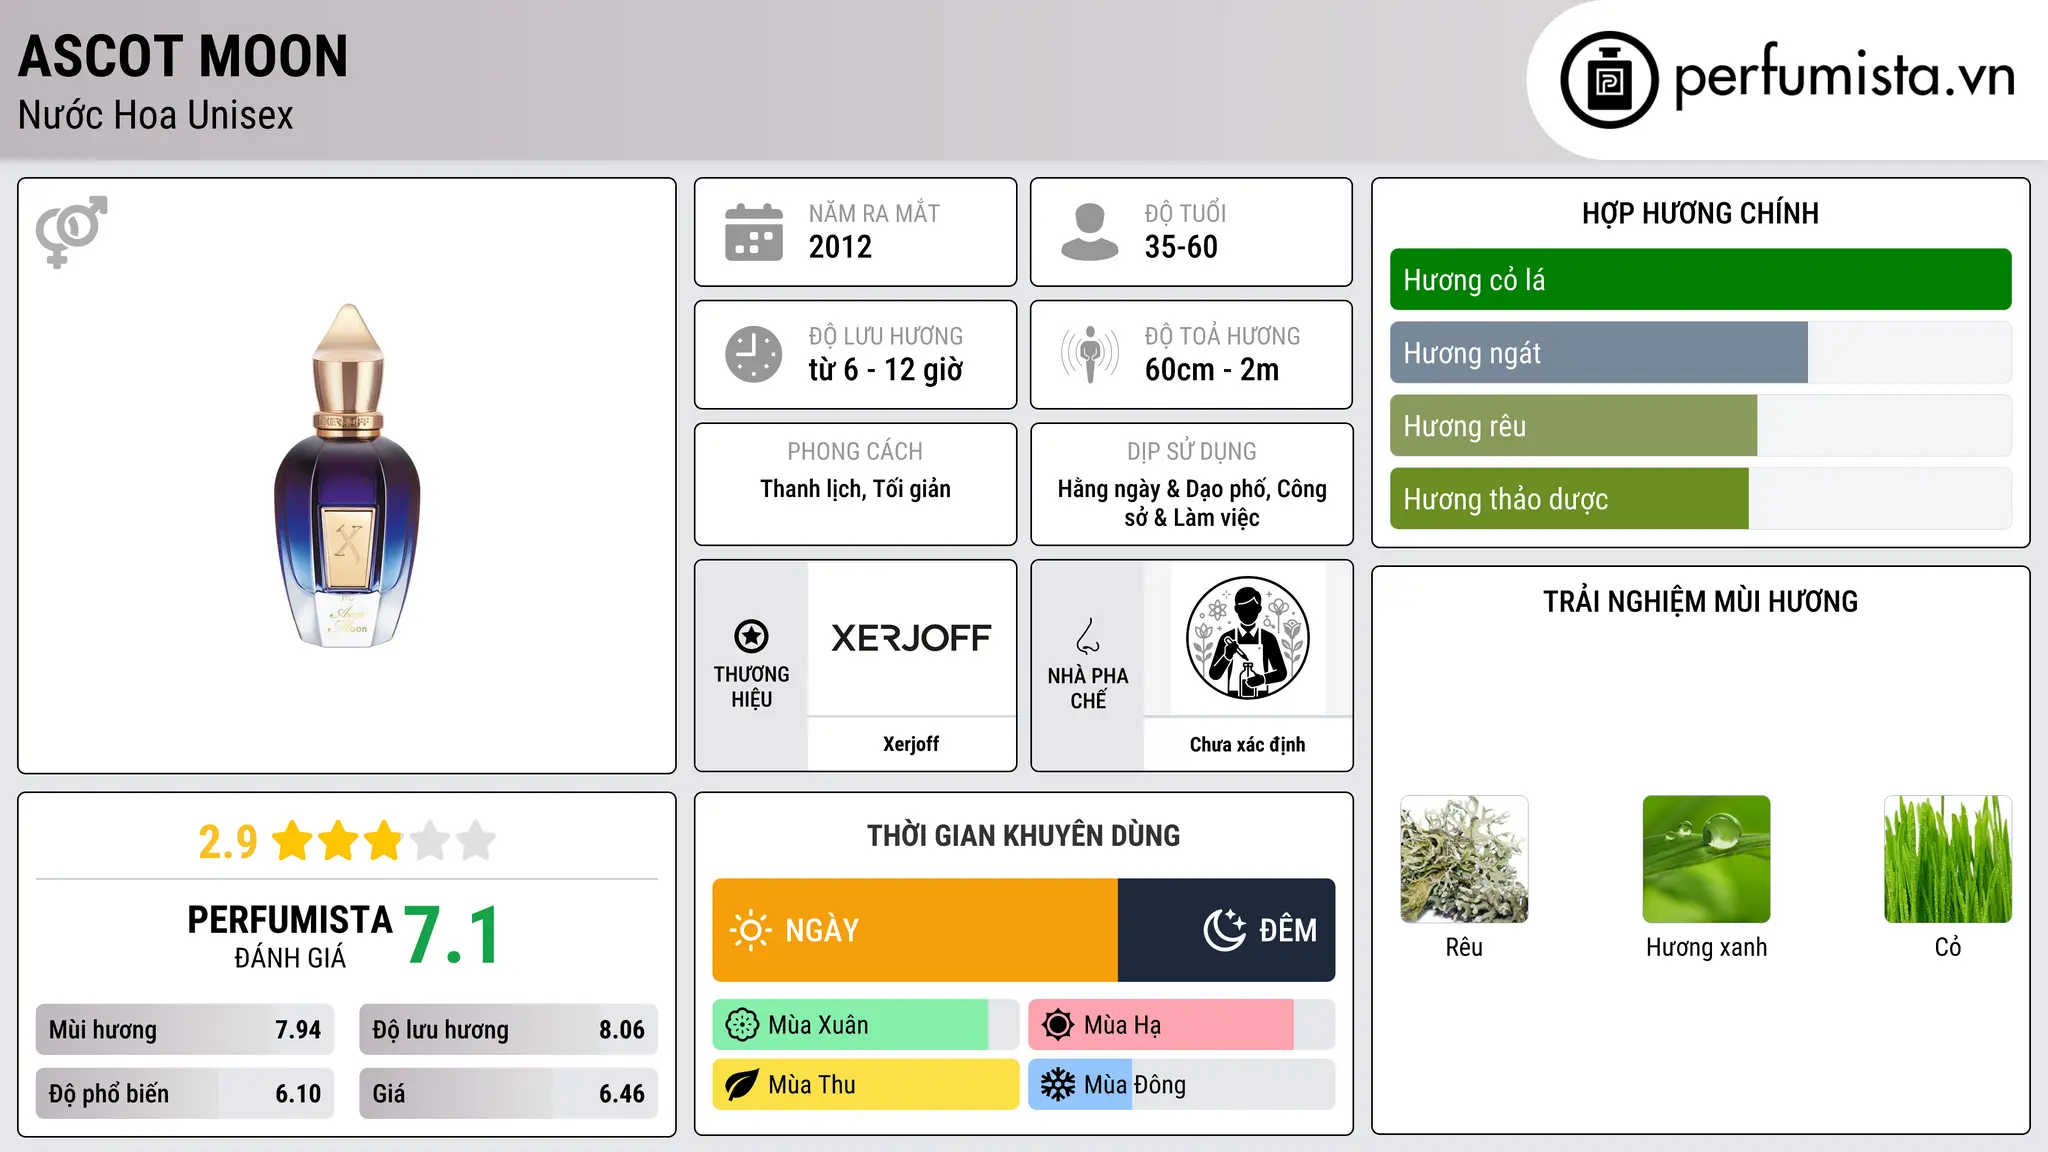Image resolution: width=2048 pixels, height=1152 pixels.
Task: Click the perfumer illustration icon
Action: [x=1247, y=638]
